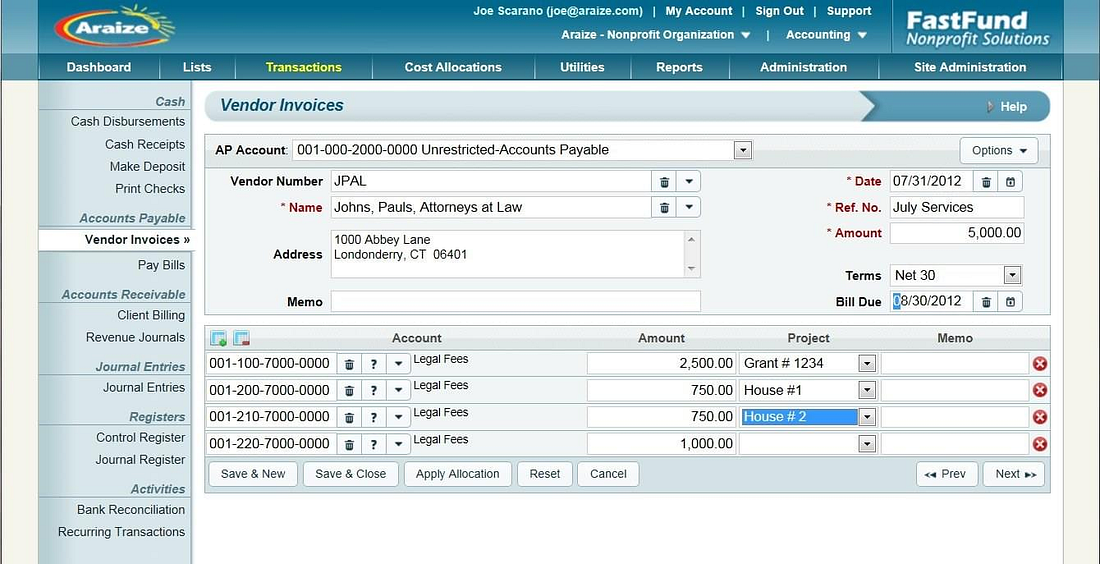Expand the vendor Name dropdown arrow
1100x564 pixels.
click(x=688, y=208)
